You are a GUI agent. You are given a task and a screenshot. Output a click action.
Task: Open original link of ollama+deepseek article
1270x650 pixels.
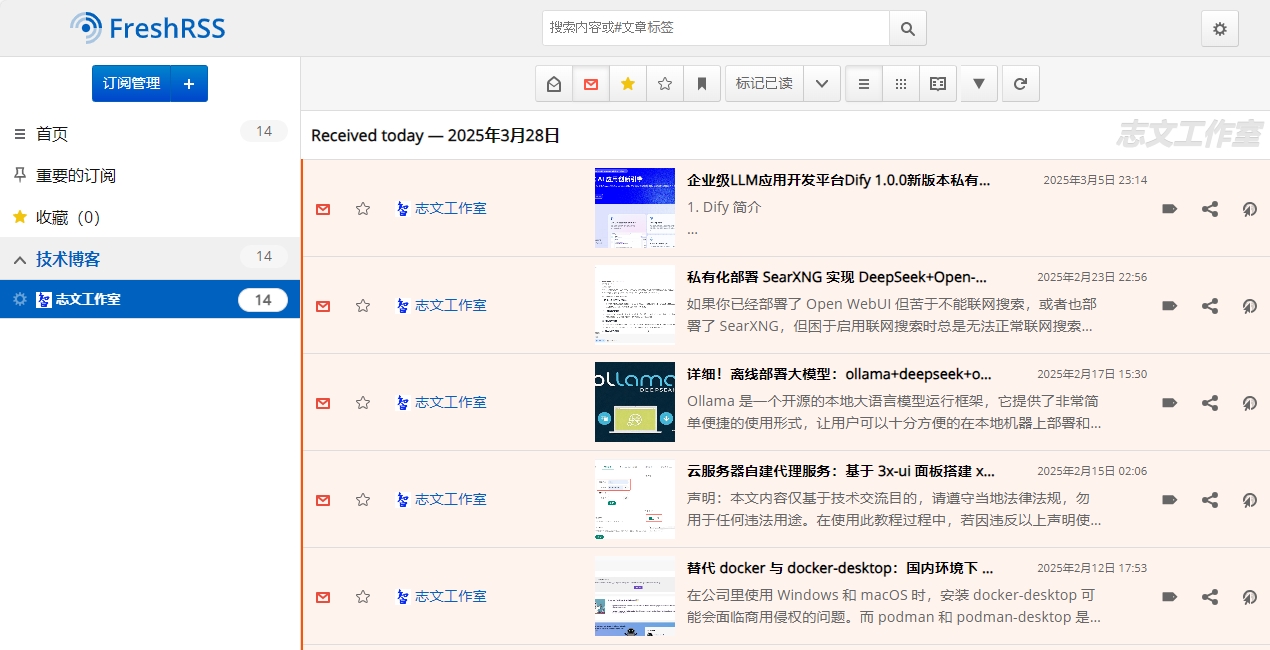point(1250,403)
